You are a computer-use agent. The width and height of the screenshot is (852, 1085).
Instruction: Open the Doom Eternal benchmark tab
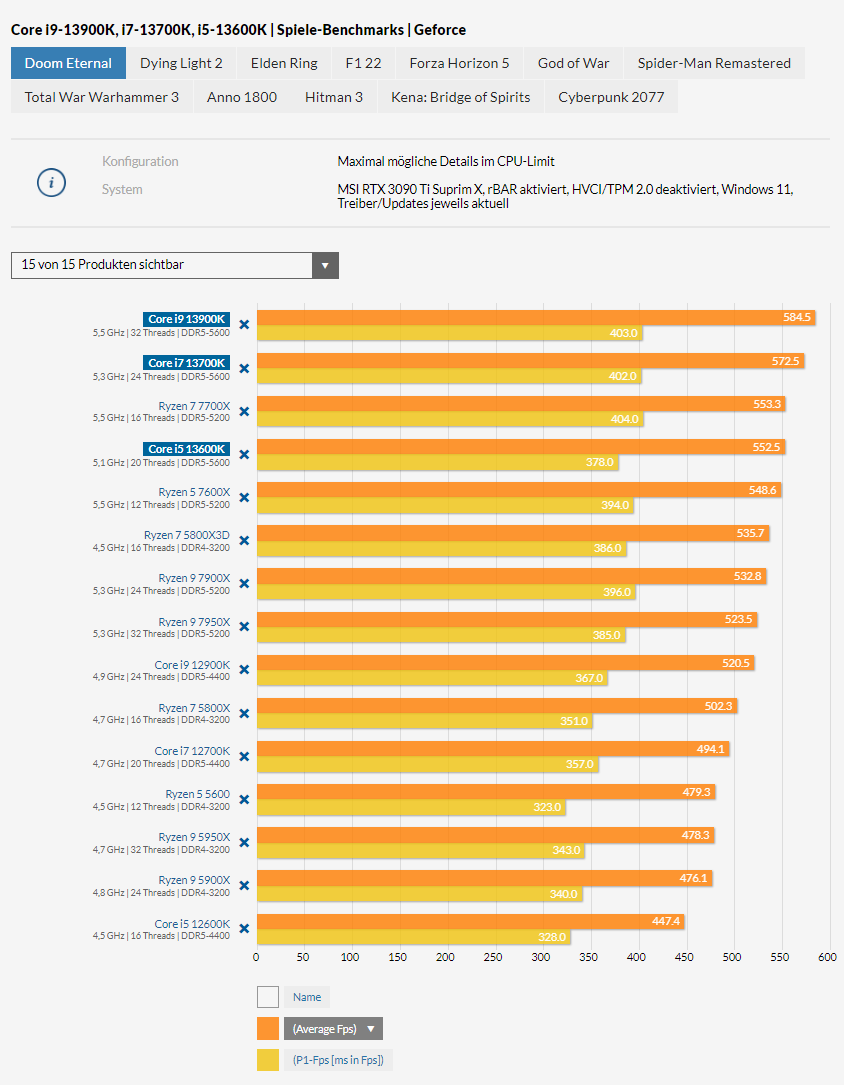(x=69, y=63)
